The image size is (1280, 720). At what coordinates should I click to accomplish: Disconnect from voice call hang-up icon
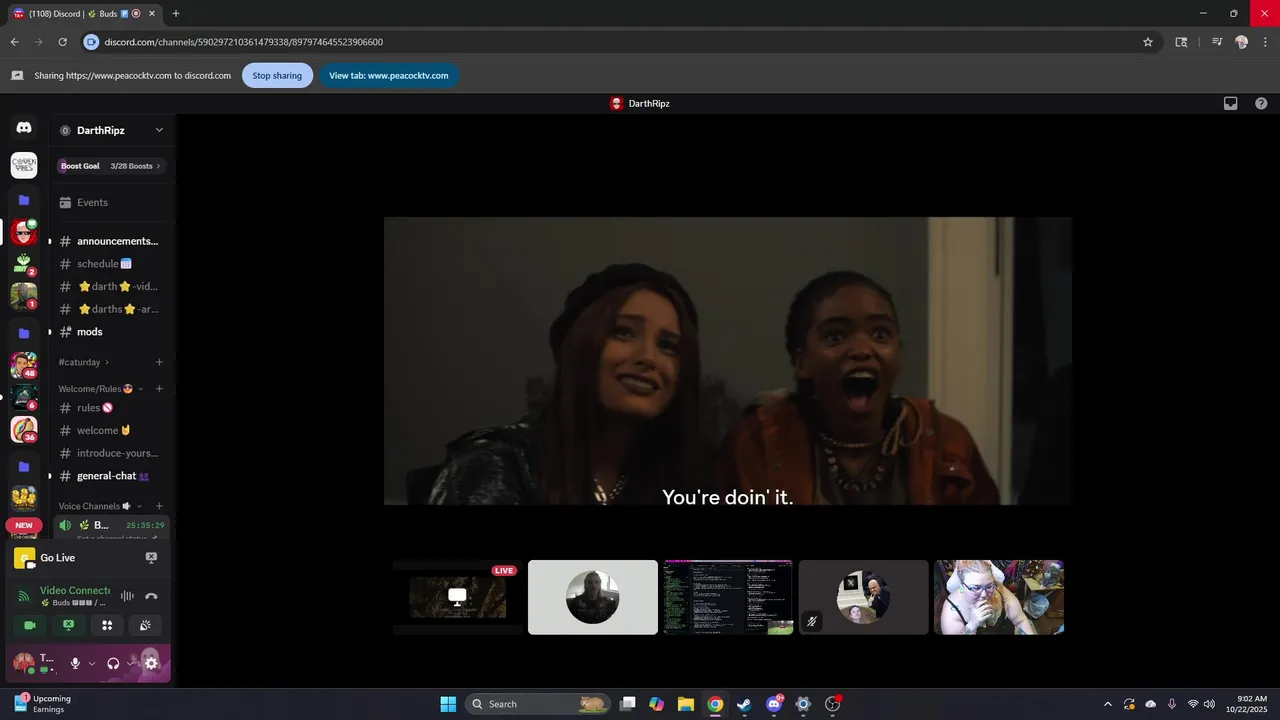point(151,596)
